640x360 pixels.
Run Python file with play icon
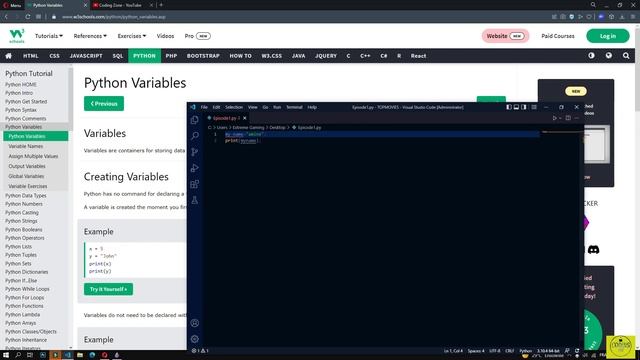554,118
